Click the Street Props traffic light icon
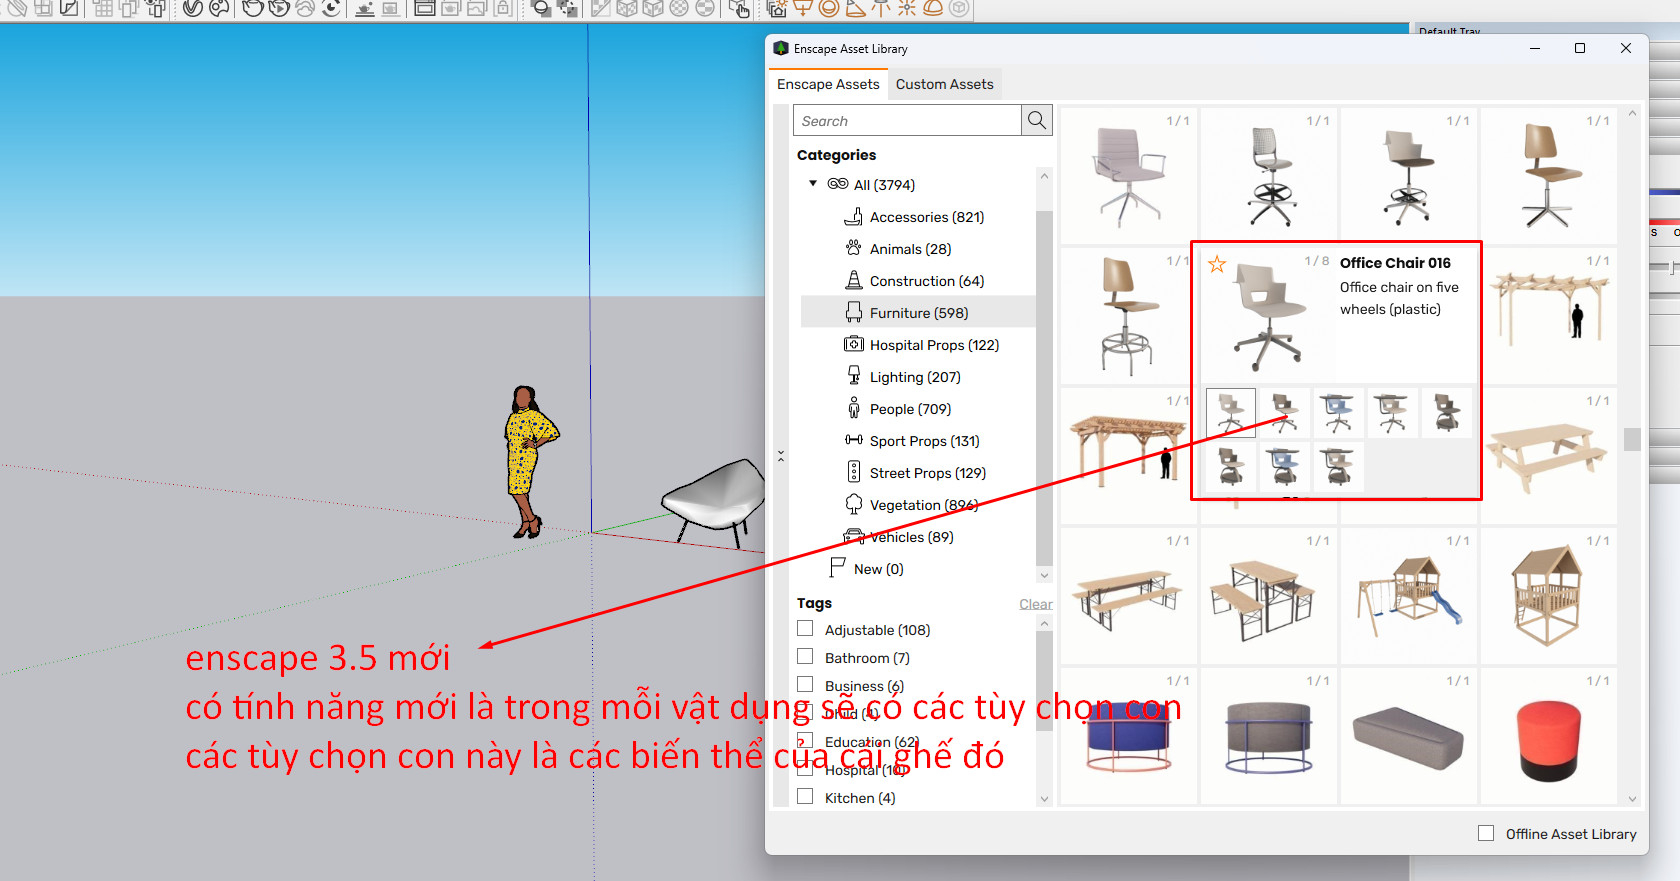 tap(853, 472)
